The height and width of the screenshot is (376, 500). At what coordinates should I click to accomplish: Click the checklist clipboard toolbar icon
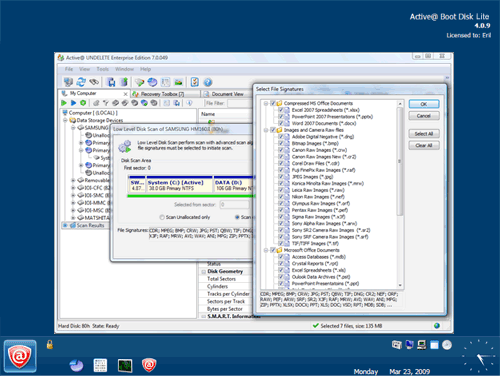(x=195, y=82)
